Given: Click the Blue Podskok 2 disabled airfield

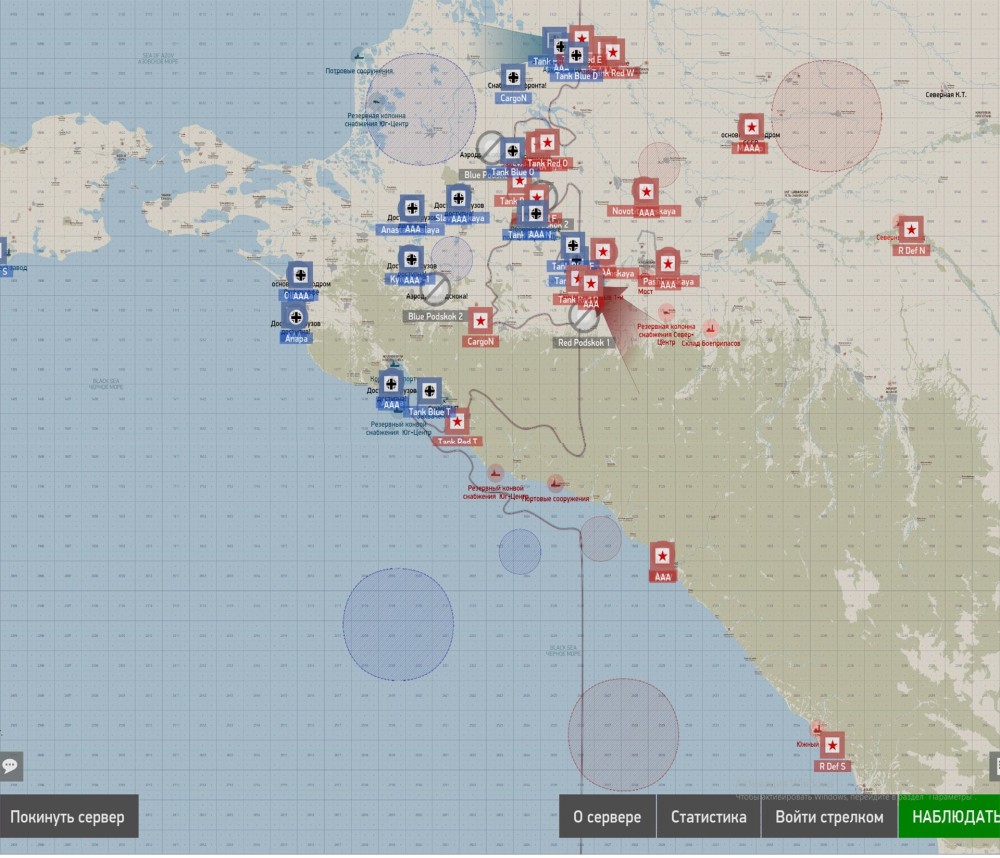Looking at the screenshot, I should pyautogui.click(x=436, y=290).
